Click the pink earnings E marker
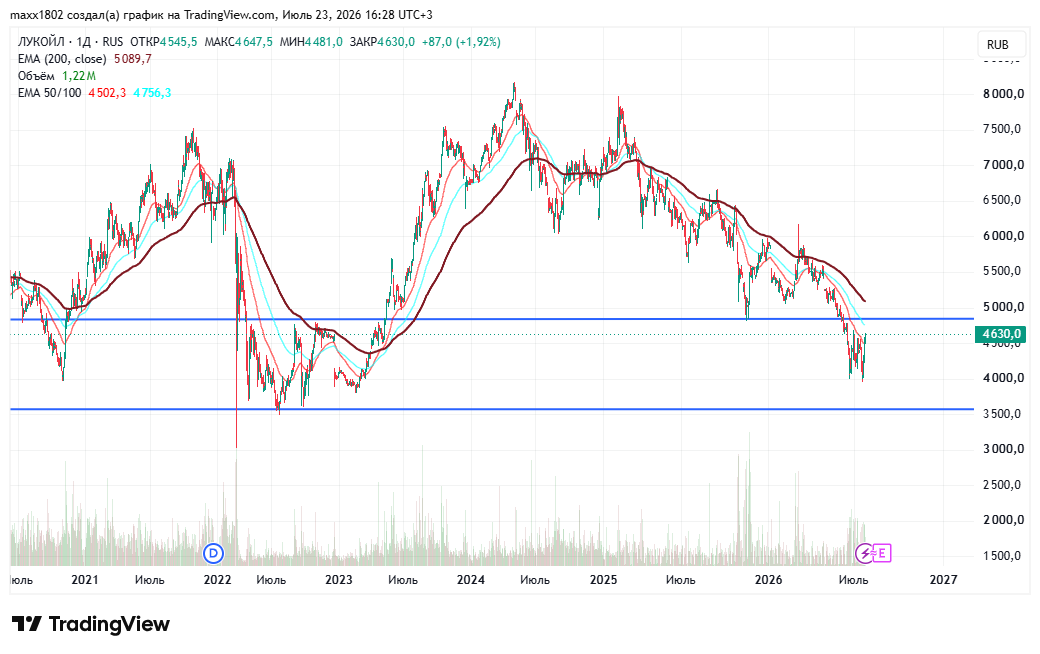The height and width of the screenshot is (654, 1040). pos(882,553)
